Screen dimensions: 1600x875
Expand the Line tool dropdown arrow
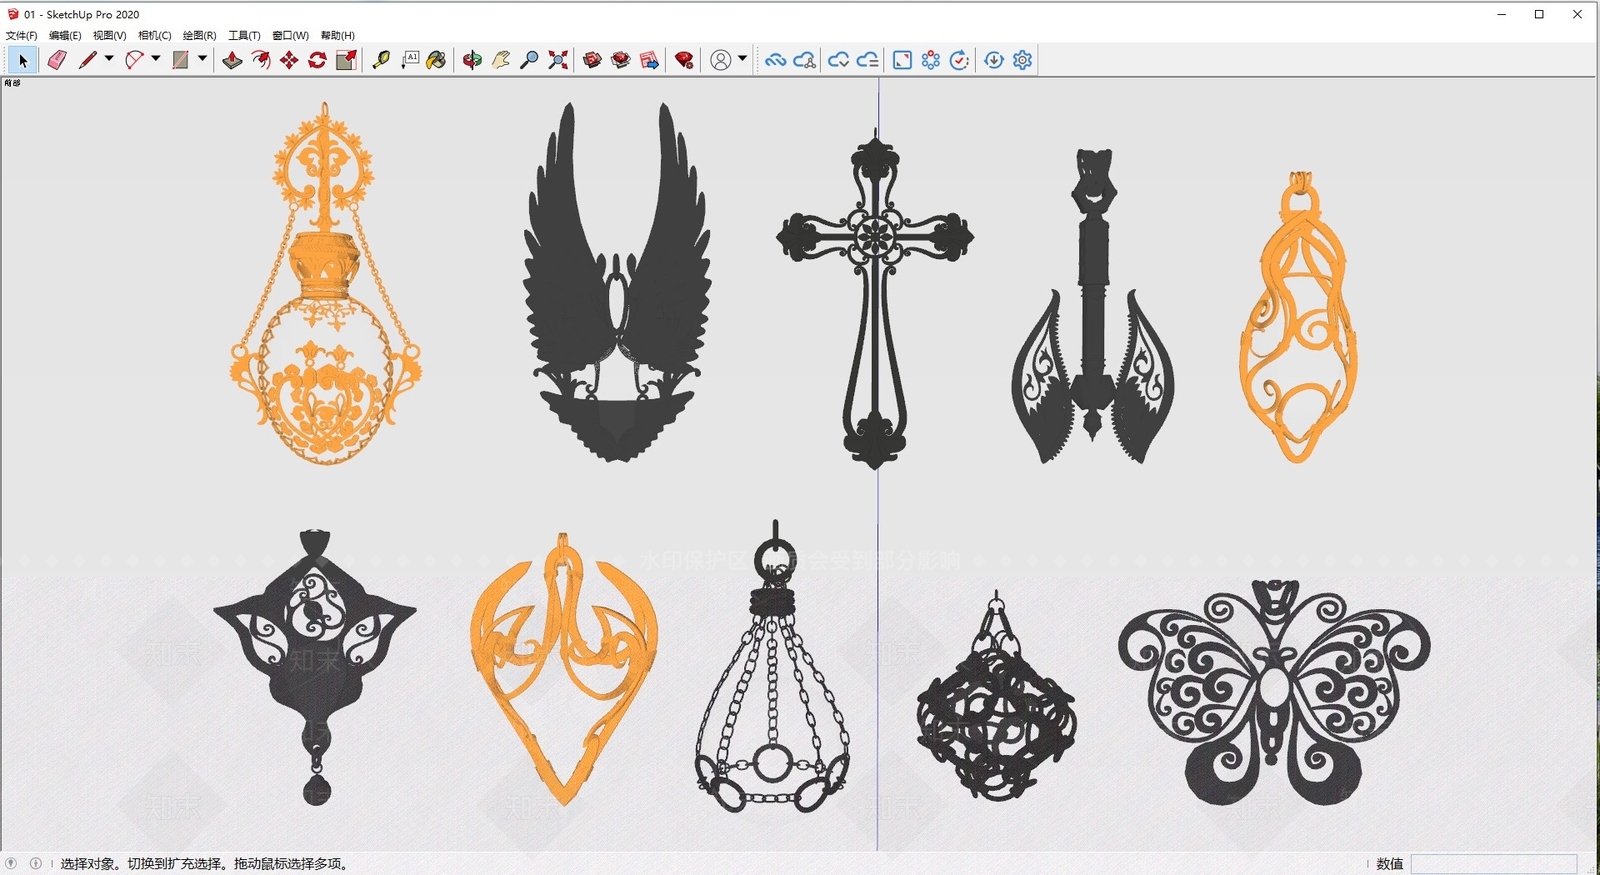tap(109, 59)
